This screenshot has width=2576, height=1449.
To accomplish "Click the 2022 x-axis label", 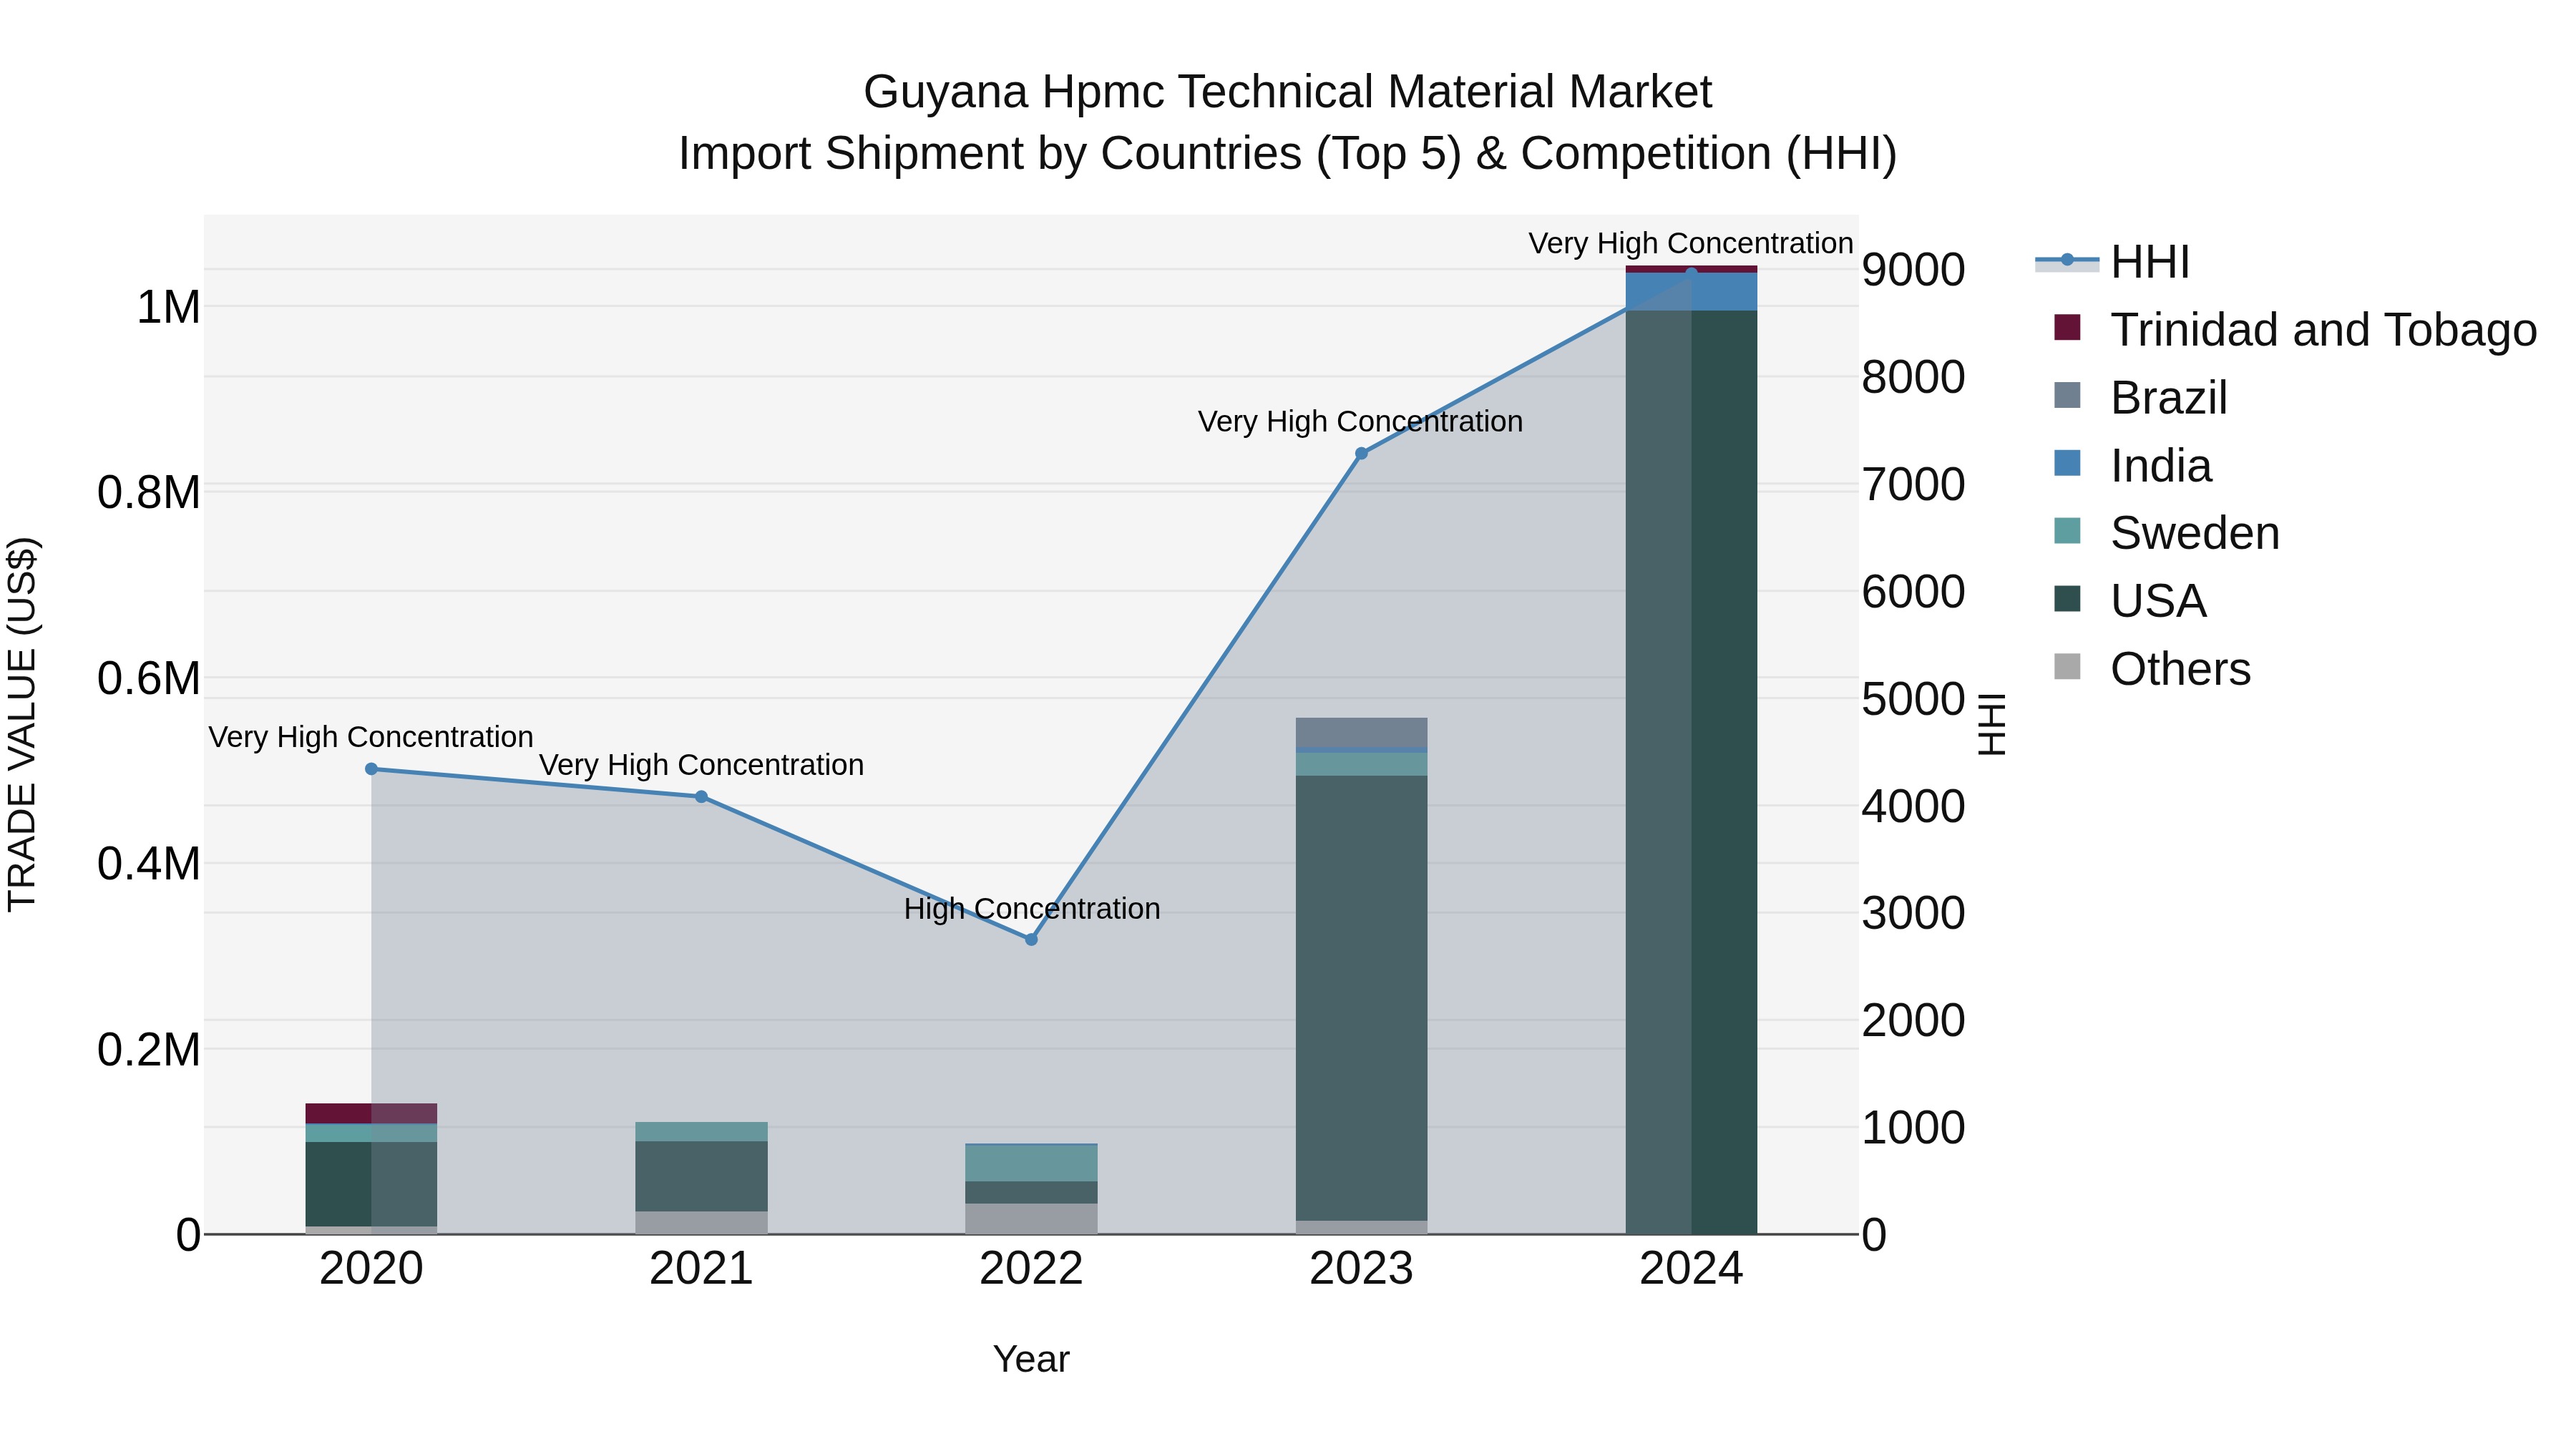I will tap(1031, 1269).
